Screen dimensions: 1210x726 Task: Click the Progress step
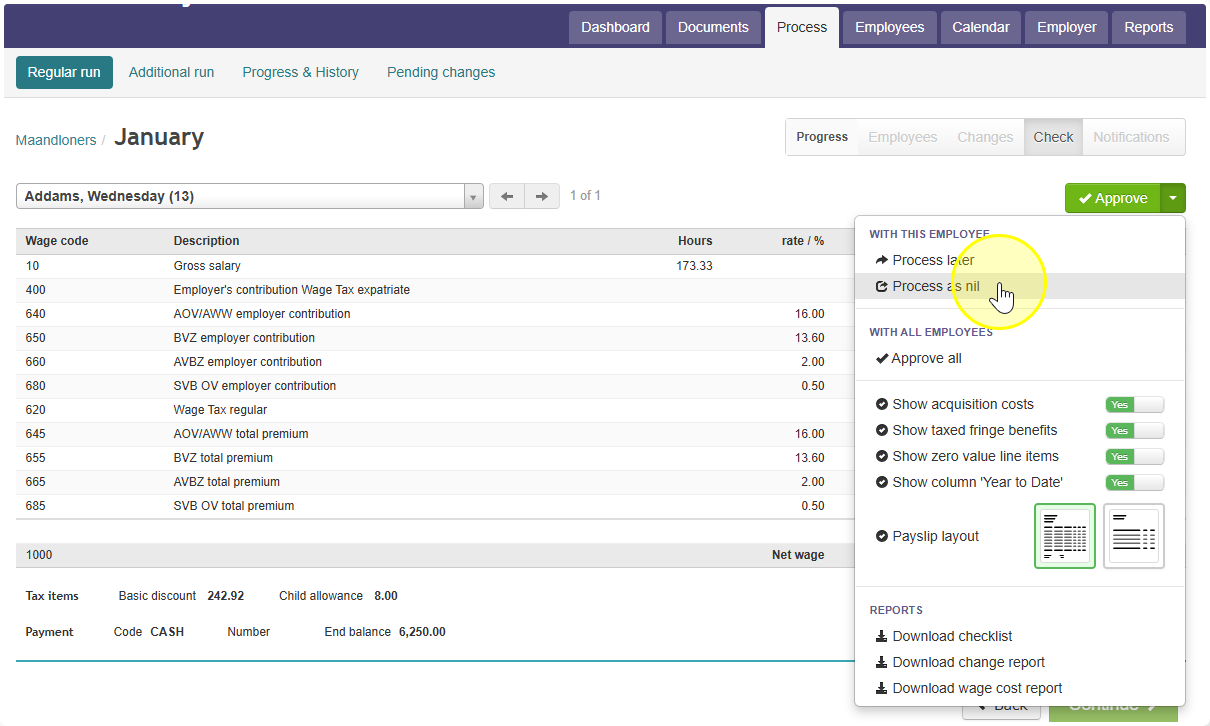823,137
